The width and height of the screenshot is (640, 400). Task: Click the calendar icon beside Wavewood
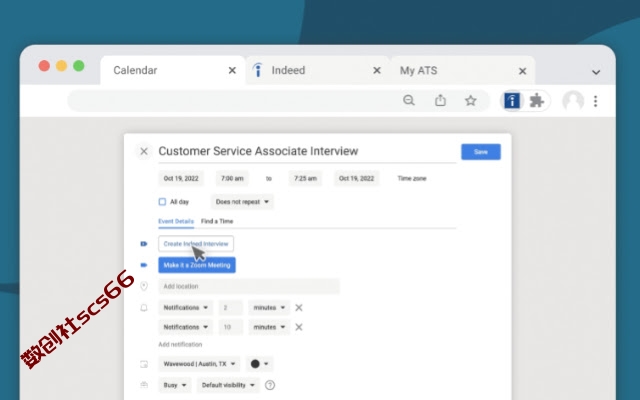tap(144, 364)
